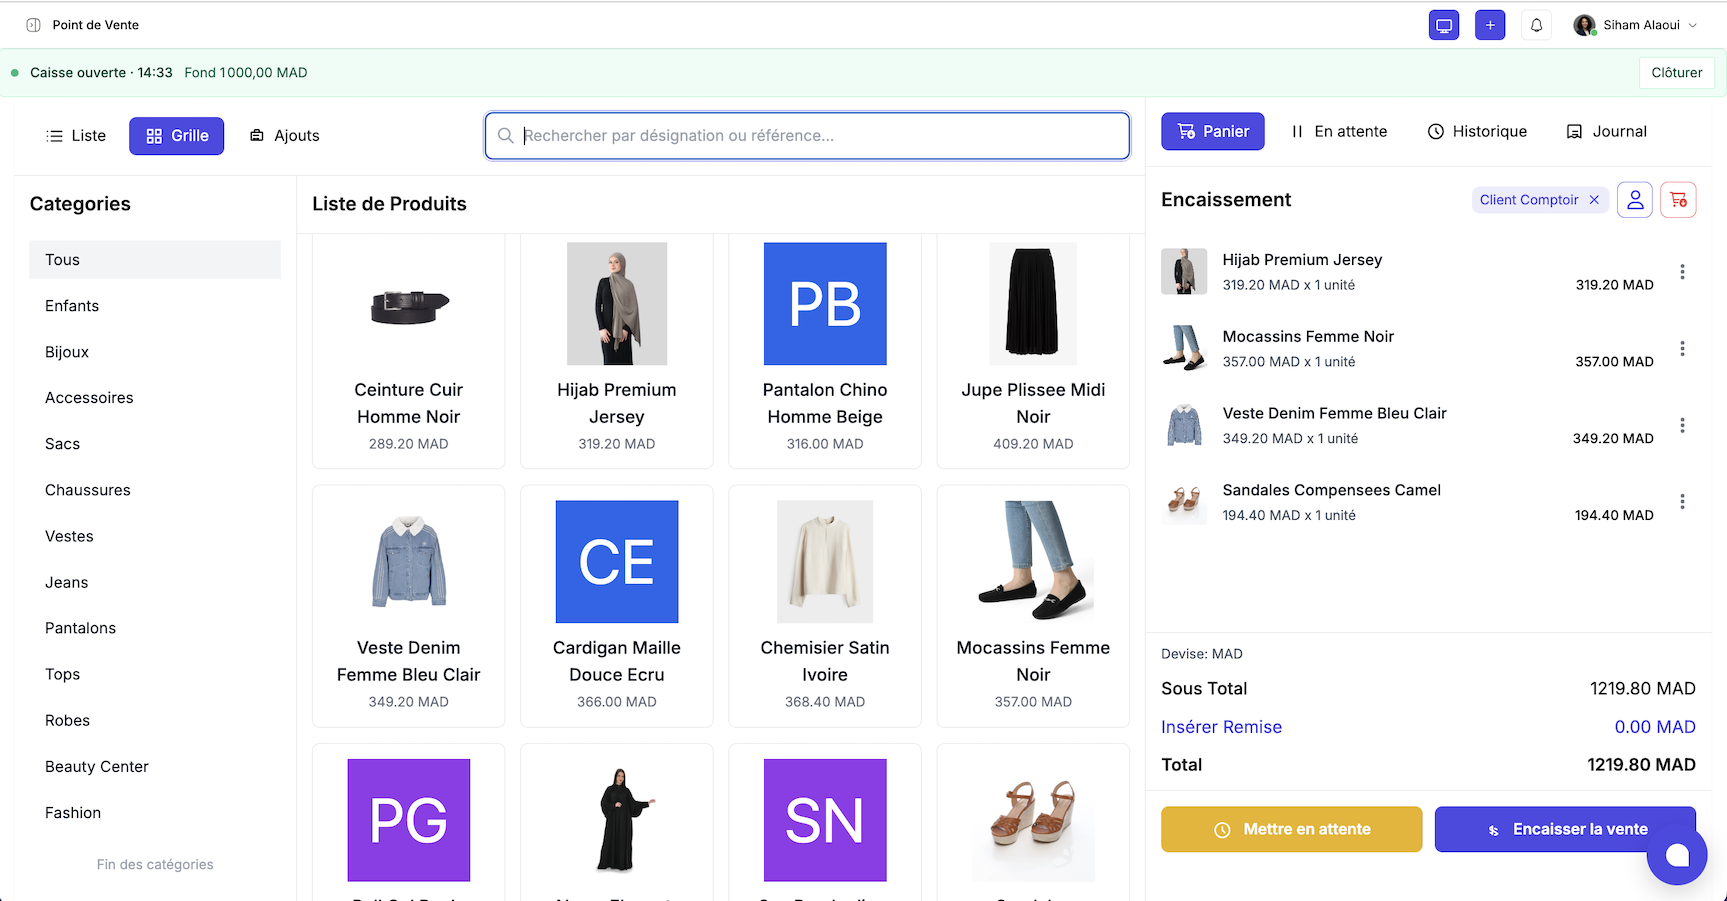Click Mocassins Femme Noir cart item thumbnail

pos(1184,349)
